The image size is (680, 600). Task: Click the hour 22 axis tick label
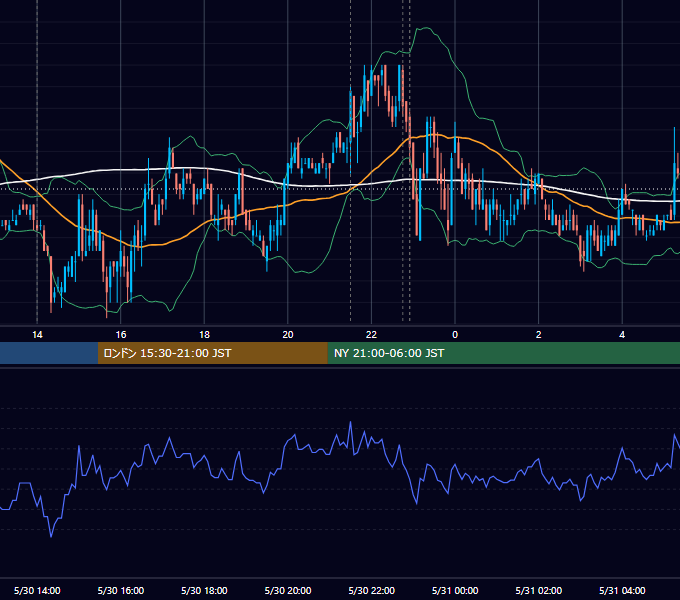coord(371,335)
